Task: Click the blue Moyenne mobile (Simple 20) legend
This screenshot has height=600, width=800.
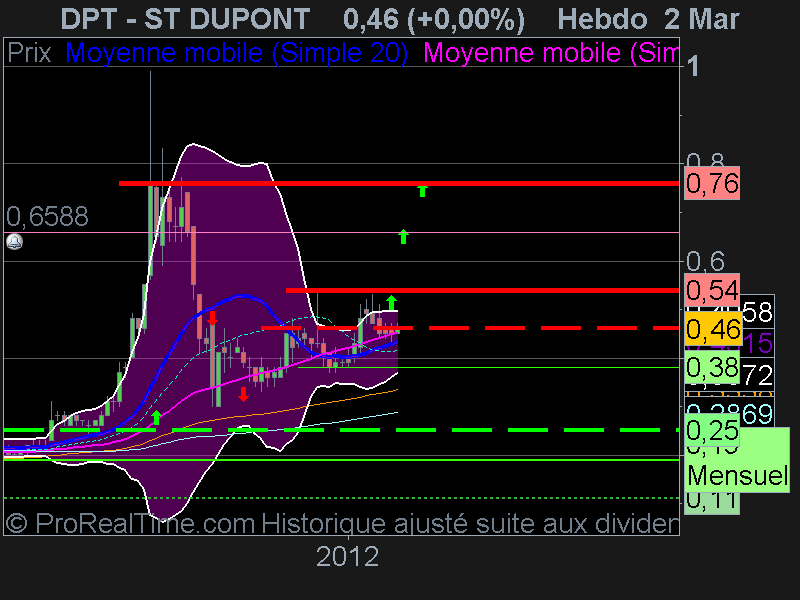Action: click(236, 53)
